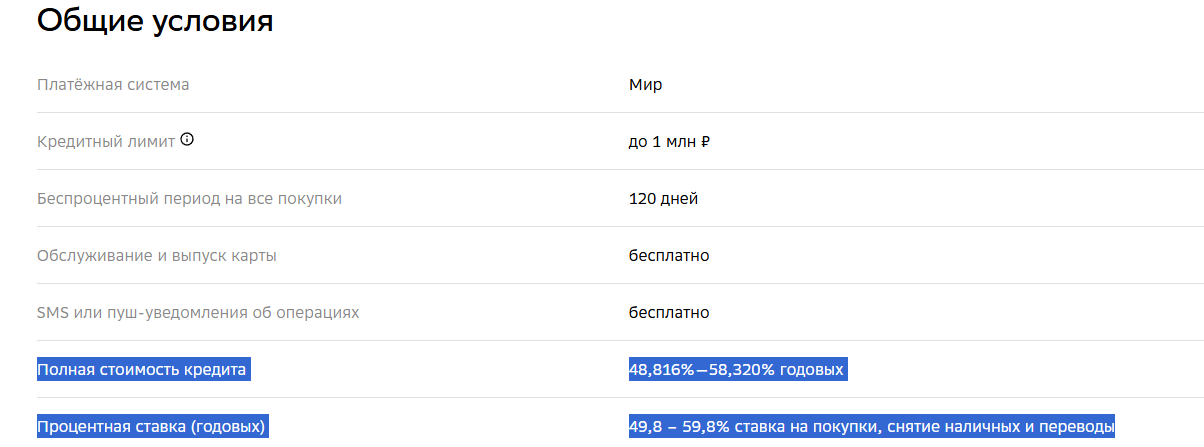Click the до 1 млн ₽ value
The width and height of the screenshot is (1204, 447).
coord(669,142)
